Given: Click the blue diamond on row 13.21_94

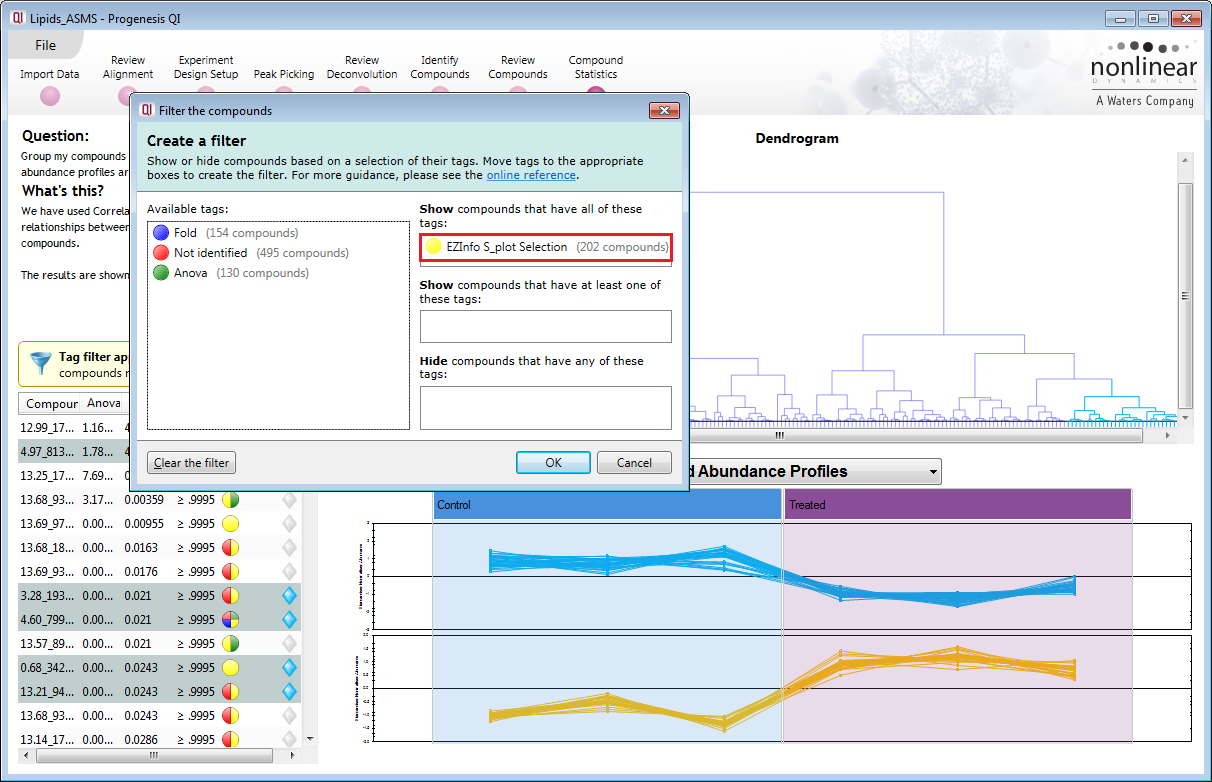Looking at the screenshot, I should [x=289, y=691].
